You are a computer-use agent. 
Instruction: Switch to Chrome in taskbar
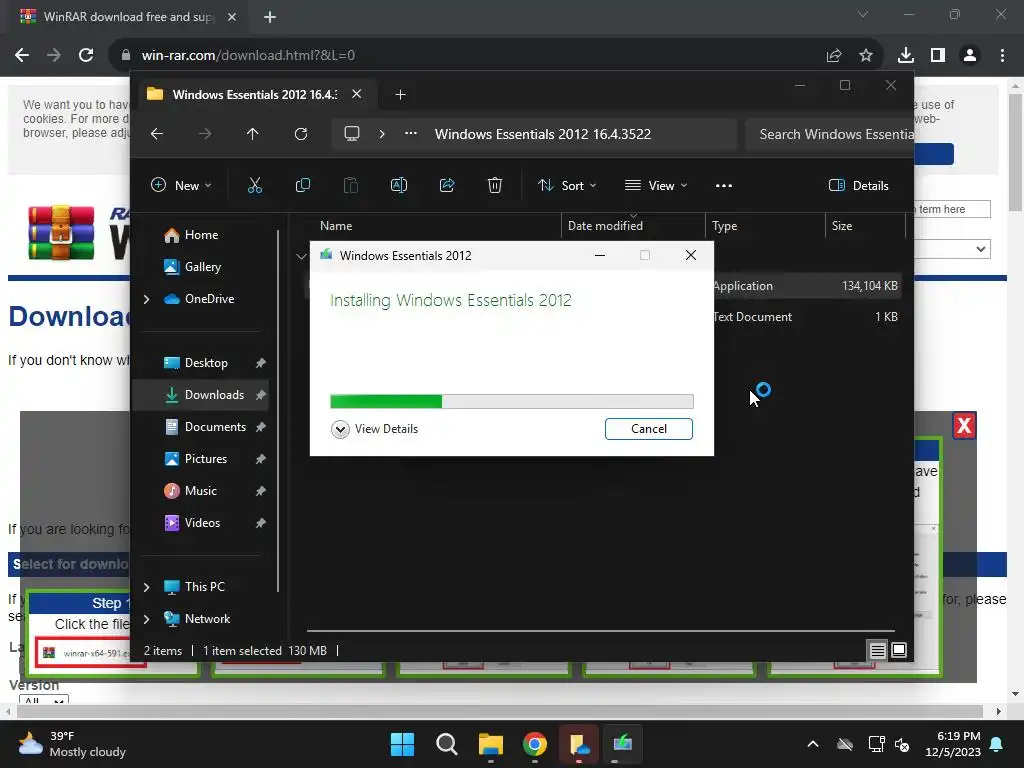pos(535,744)
